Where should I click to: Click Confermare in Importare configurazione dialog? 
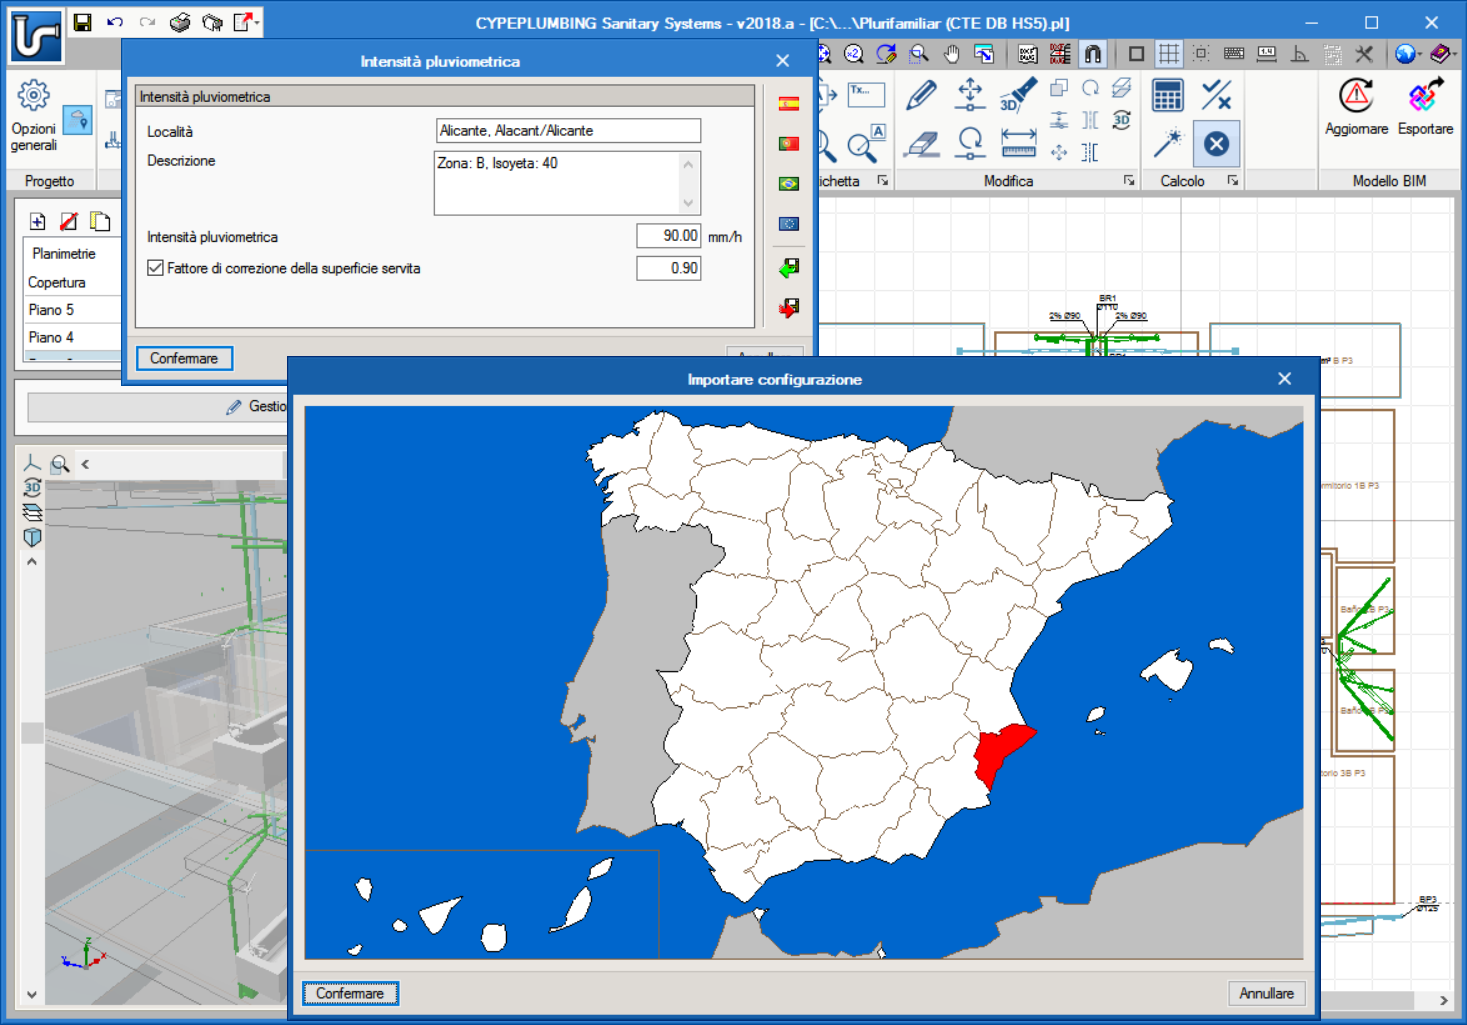pyautogui.click(x=350, y=993)
